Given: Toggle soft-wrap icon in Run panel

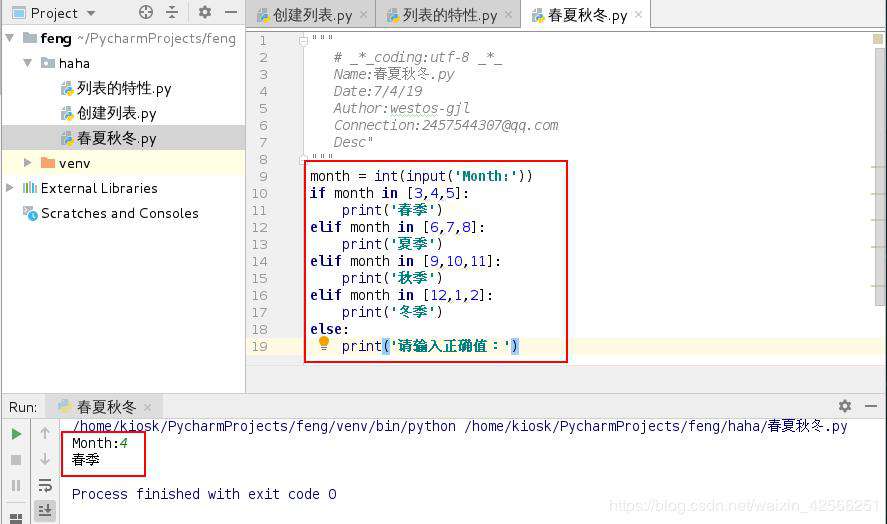Looking at the screenshot, I should (45, 485).
